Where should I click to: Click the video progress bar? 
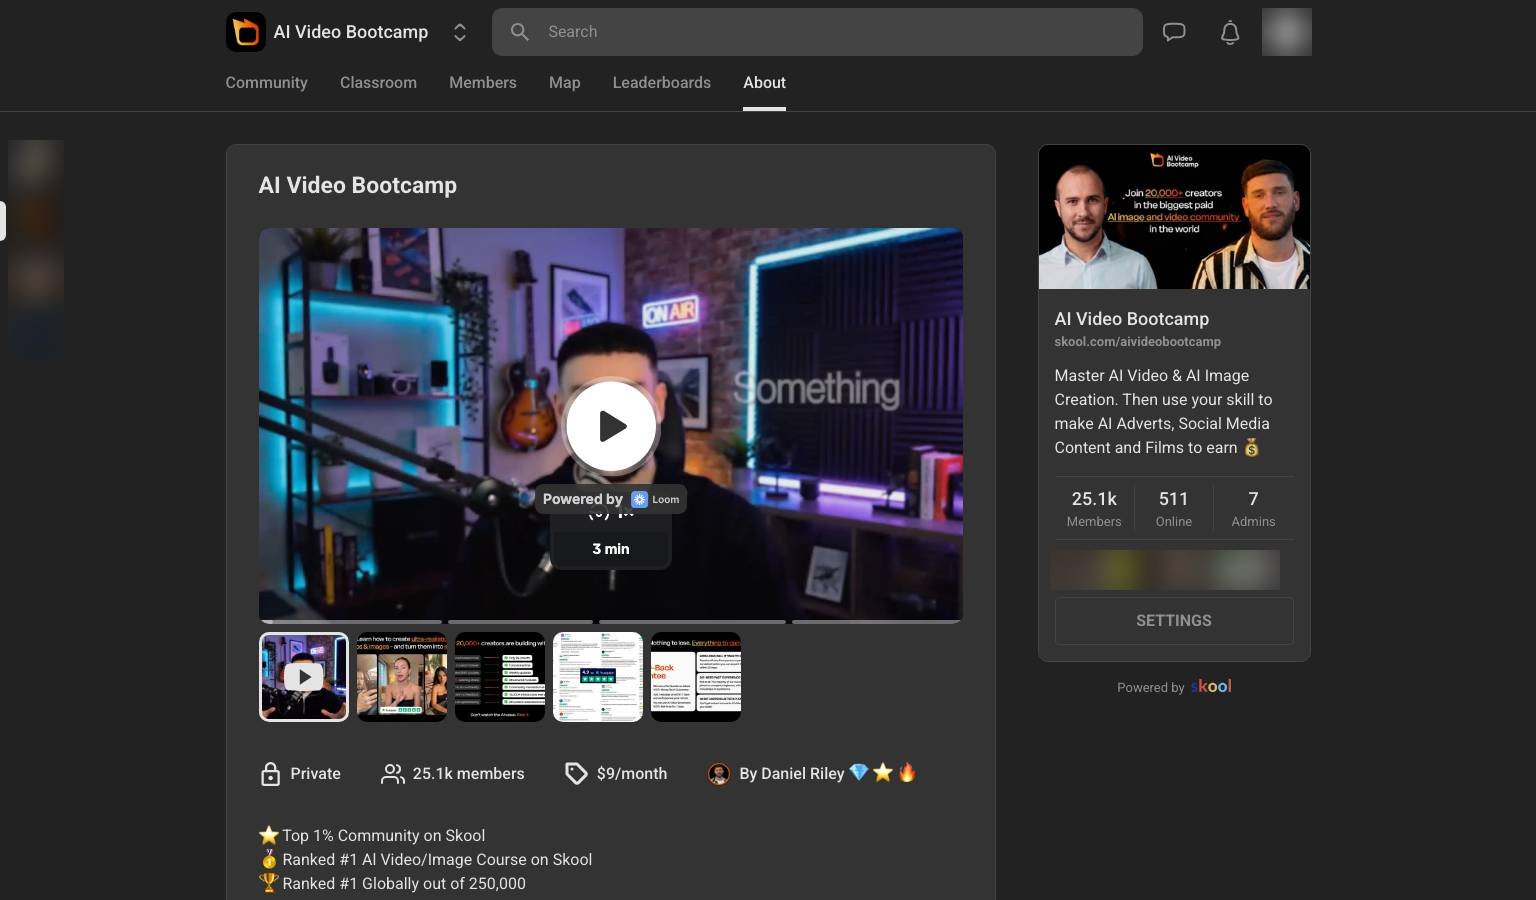click(611, 621)
